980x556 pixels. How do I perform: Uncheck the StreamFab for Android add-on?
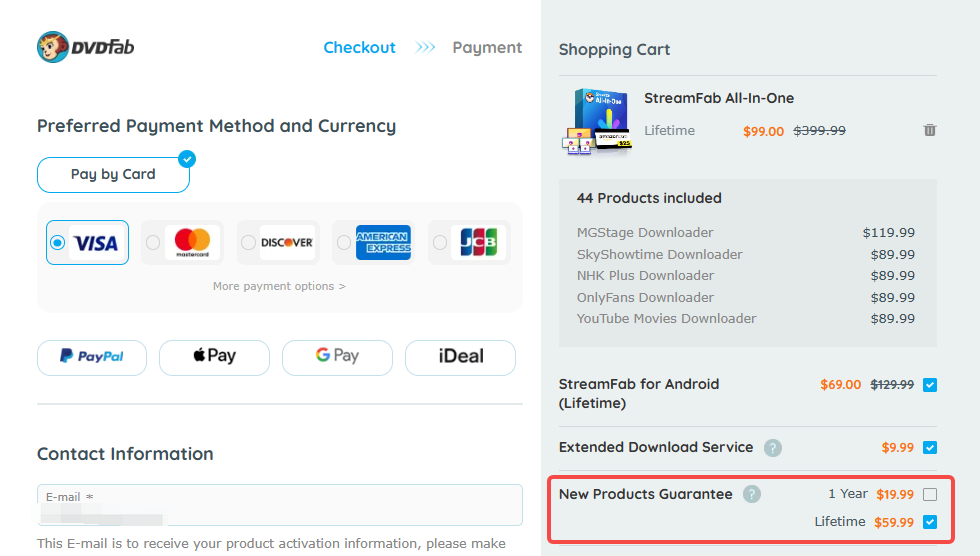click(x=930, y=385)
